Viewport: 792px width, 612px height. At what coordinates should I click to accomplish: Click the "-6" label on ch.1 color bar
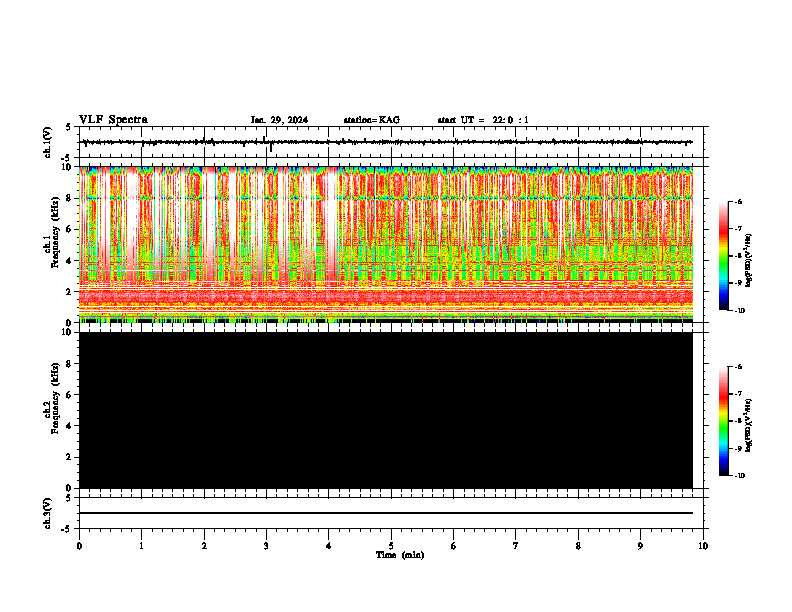click(x=738, y=201)
